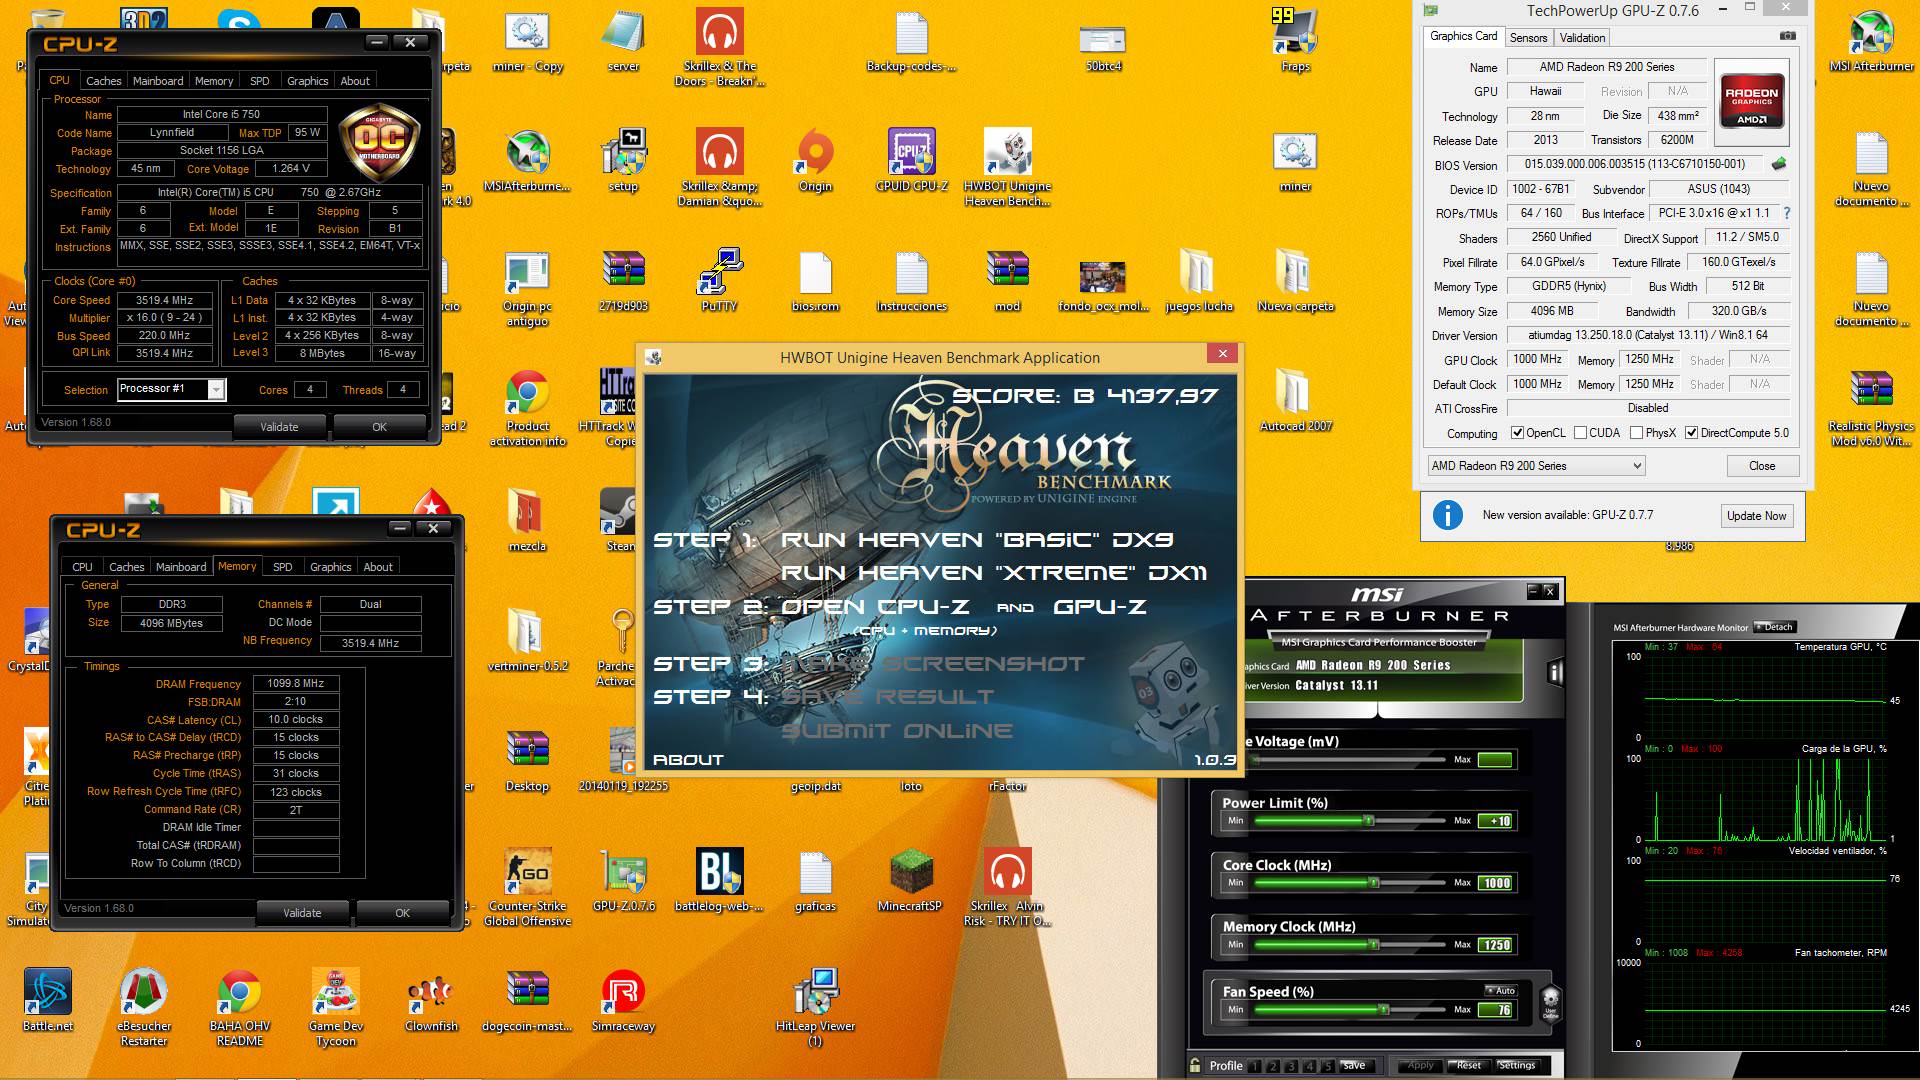Click the Power Limit slider handle
1920x1080 pixels.
[x=1369, y=821]
